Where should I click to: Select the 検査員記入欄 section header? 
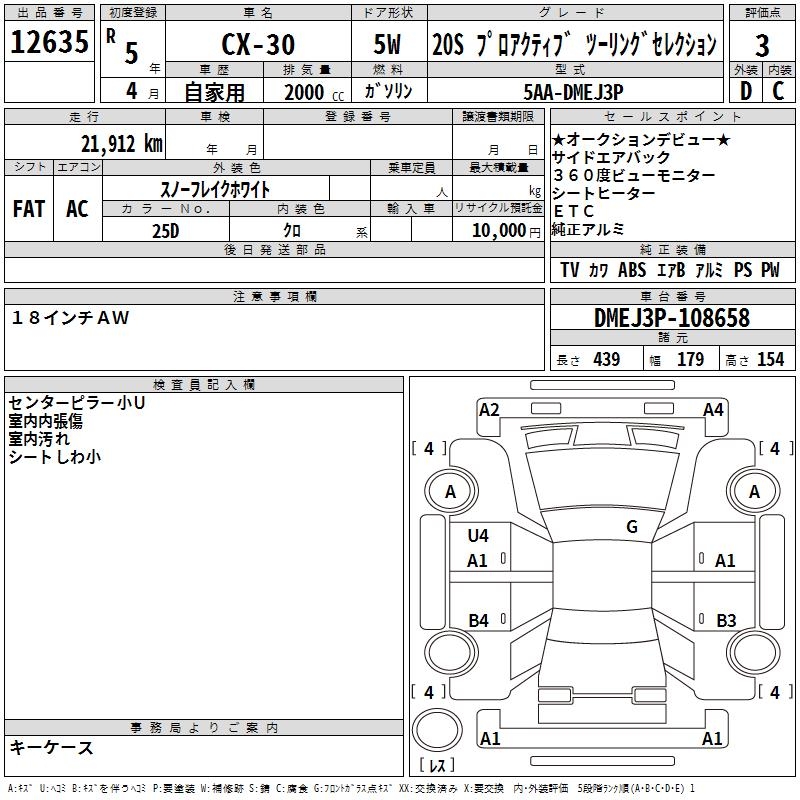tap(204, 385)
